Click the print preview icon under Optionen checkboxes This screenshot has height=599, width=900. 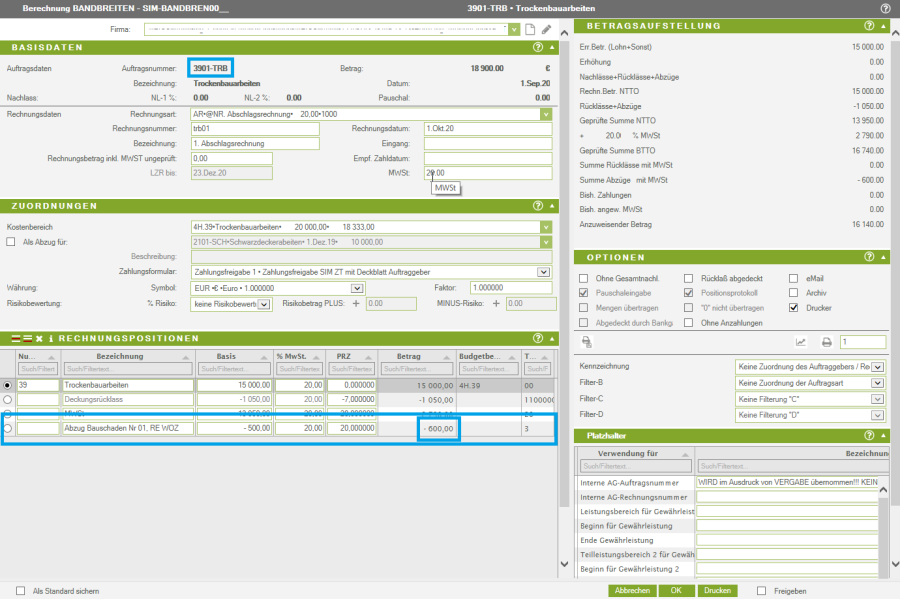(586, 342)
